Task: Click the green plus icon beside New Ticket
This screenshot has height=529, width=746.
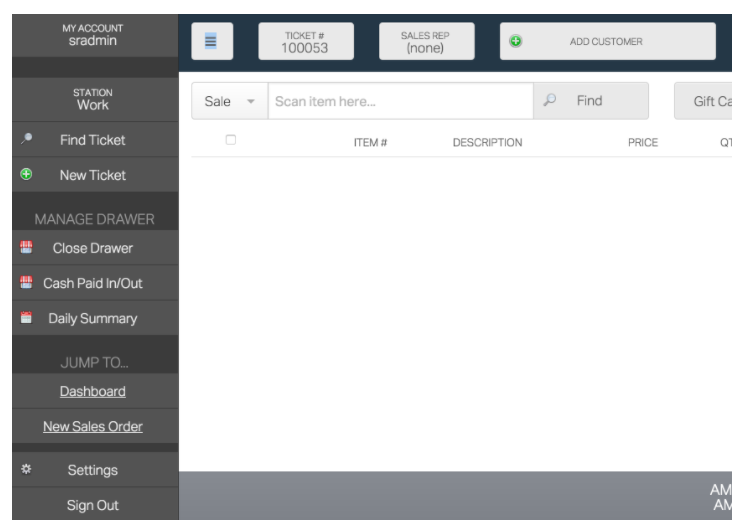Action: pos(26,175)
